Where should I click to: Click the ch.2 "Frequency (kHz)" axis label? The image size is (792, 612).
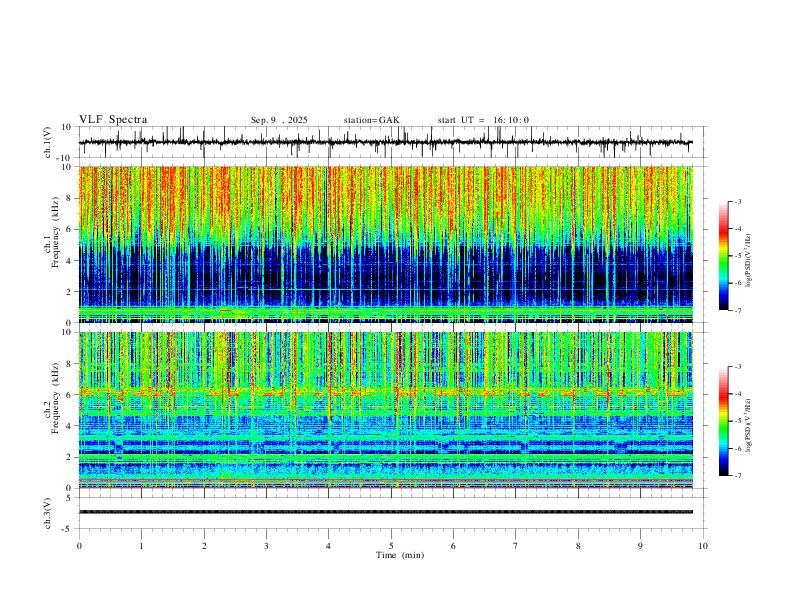point(55,398)
